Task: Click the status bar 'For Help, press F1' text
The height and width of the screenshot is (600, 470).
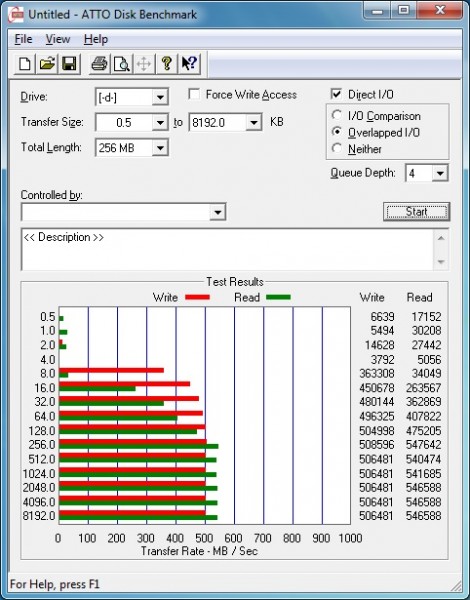Action: (54, 584)
